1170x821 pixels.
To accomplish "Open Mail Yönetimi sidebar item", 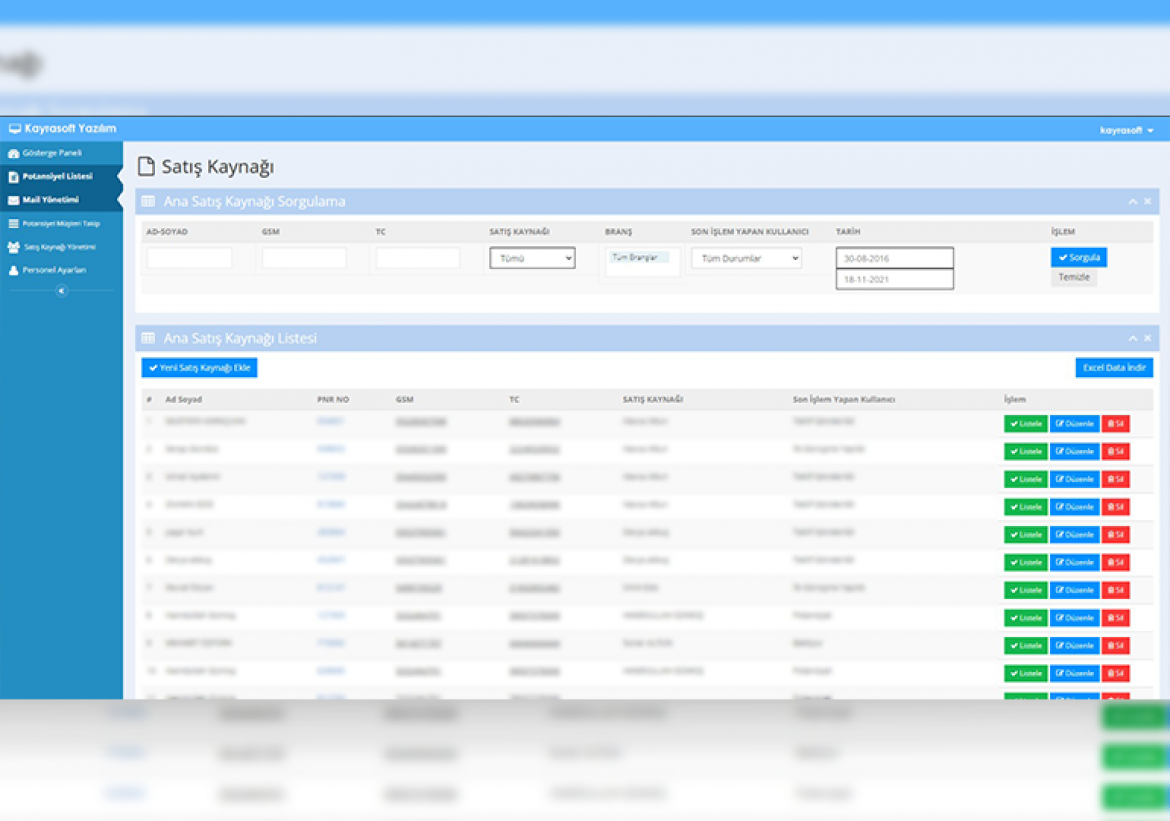I will click(51, 200).
